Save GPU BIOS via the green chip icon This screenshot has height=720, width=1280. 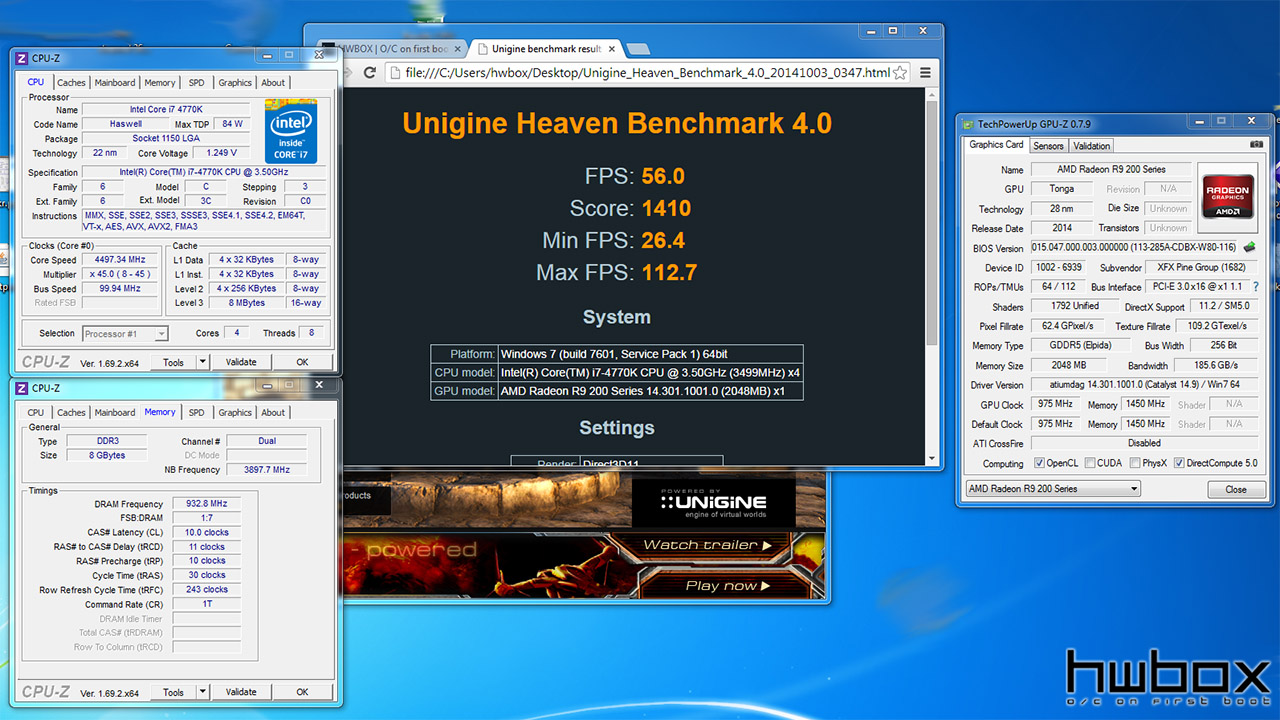(x=1250, y=248)
